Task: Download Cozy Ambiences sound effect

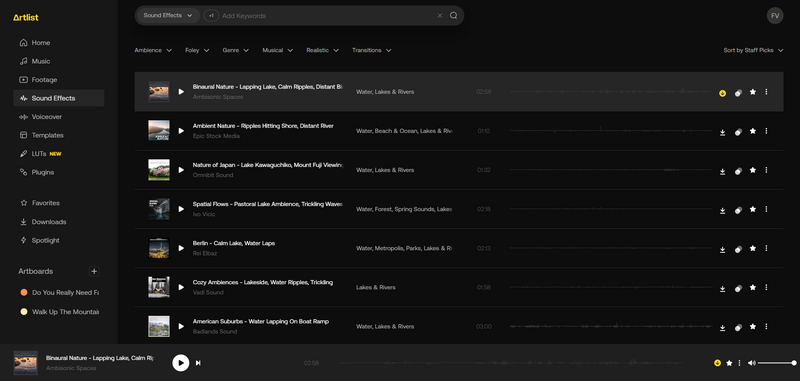Action: coord(722,289)
